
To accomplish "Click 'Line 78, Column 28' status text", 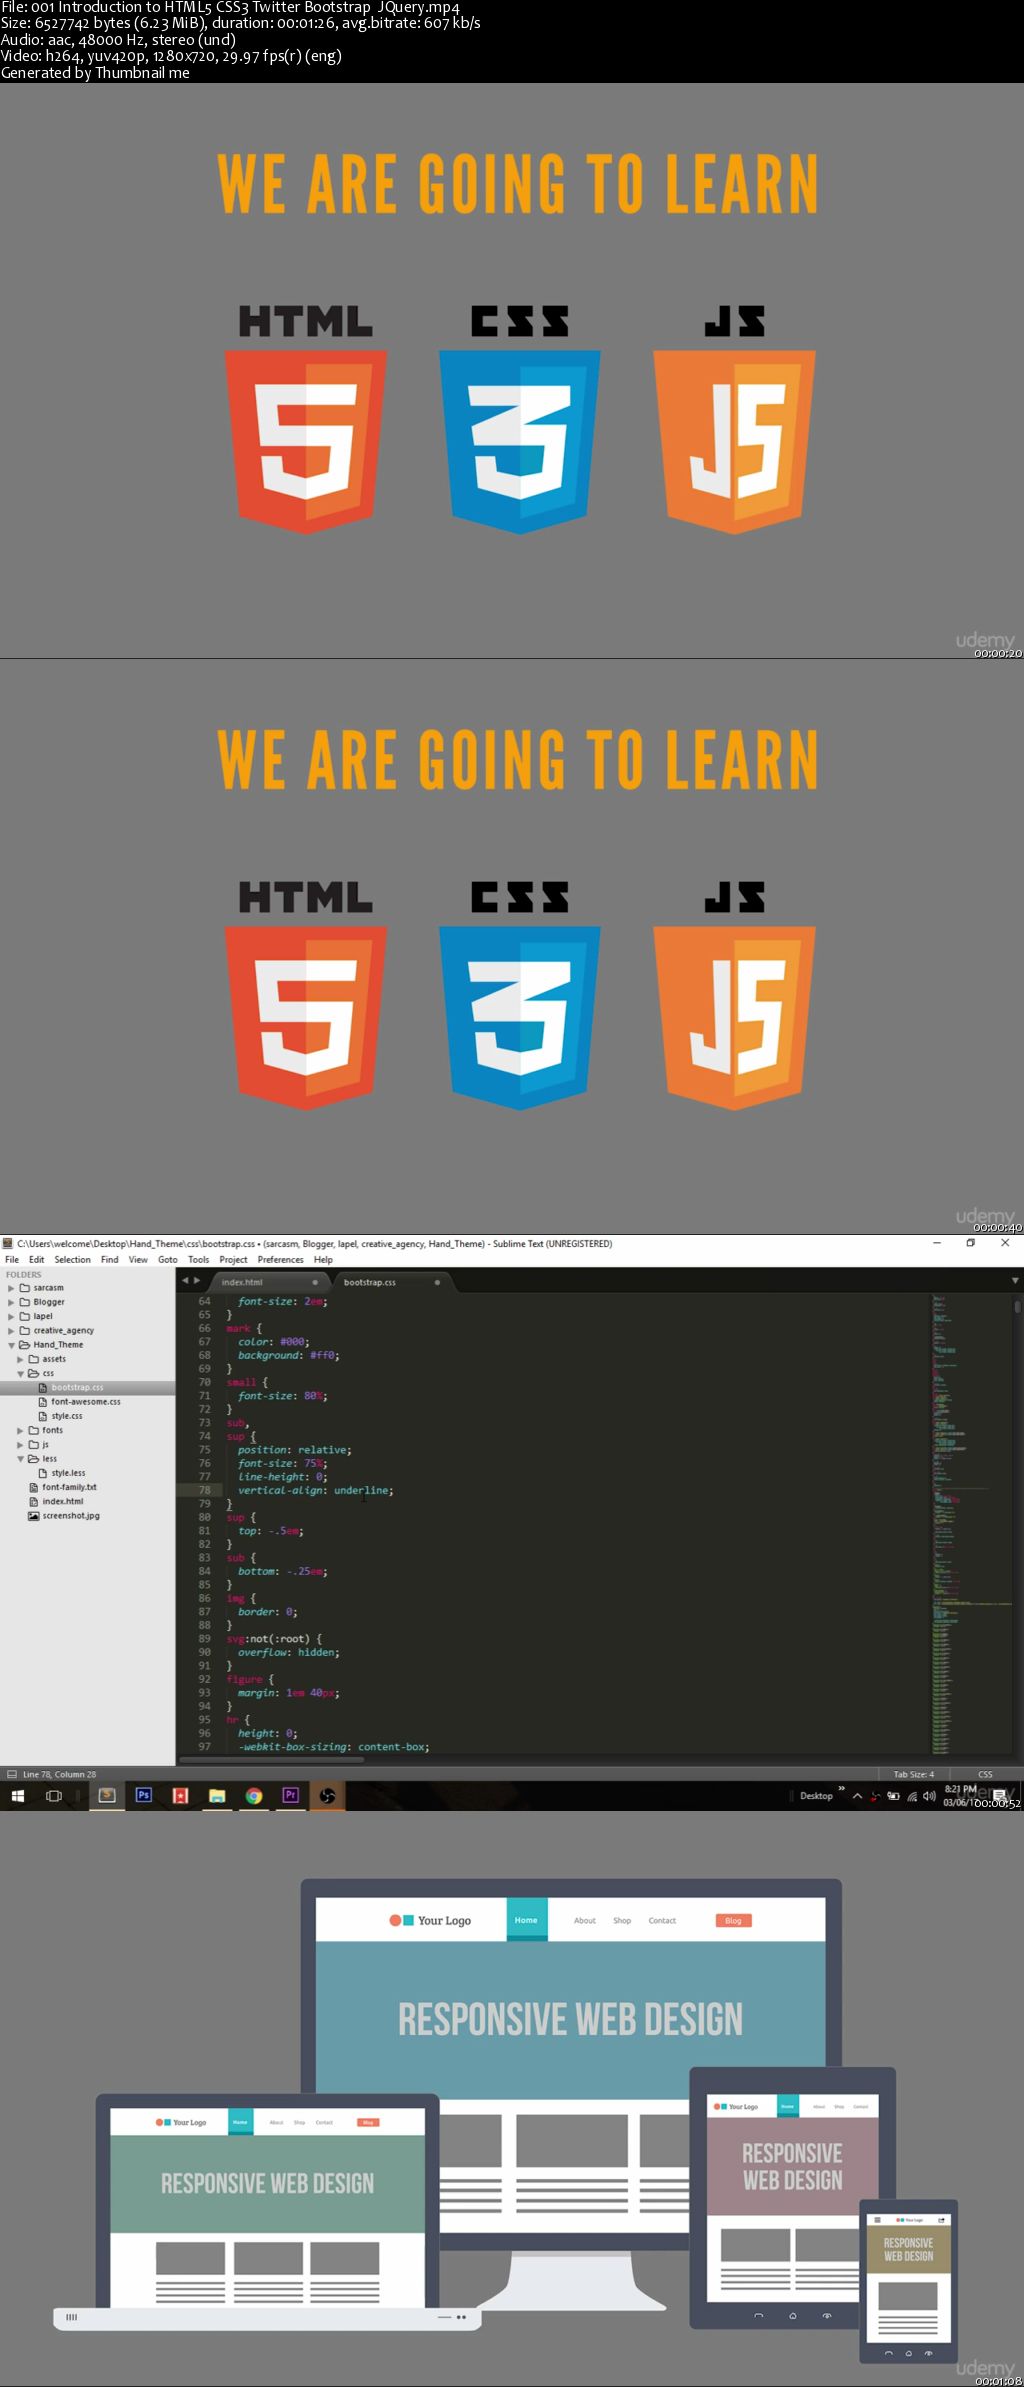I will coord(60,1774).
